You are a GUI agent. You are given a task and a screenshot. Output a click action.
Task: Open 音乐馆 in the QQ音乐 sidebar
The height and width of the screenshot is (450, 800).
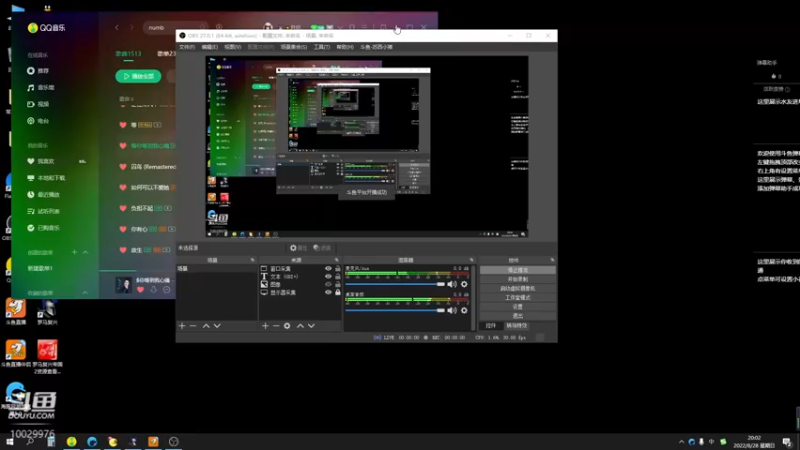[41, 88]
